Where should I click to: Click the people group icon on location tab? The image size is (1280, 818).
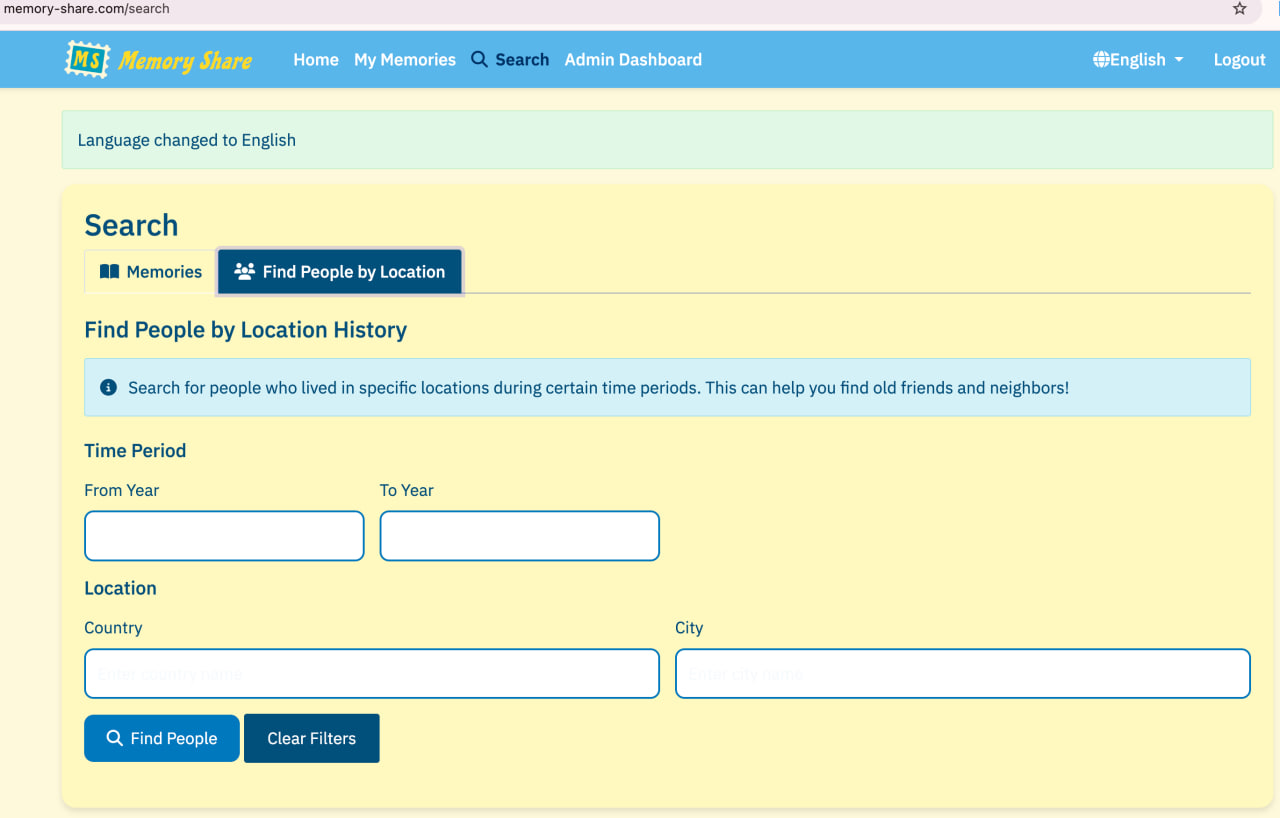click(x=244, y=272)
